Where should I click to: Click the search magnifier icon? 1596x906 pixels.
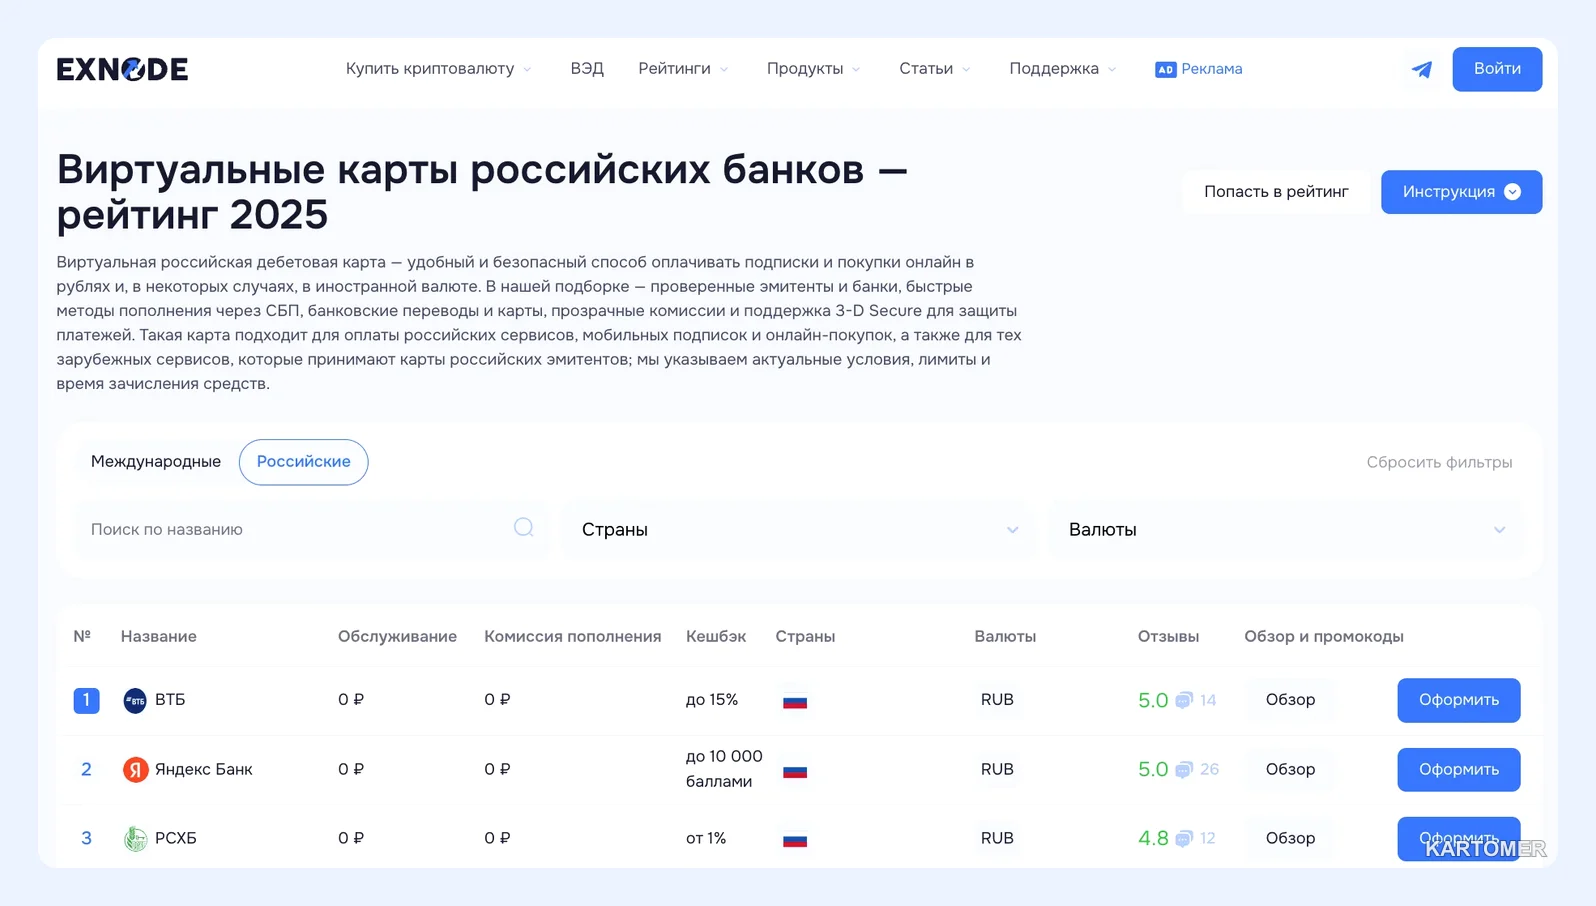click(x=523, y=527)
